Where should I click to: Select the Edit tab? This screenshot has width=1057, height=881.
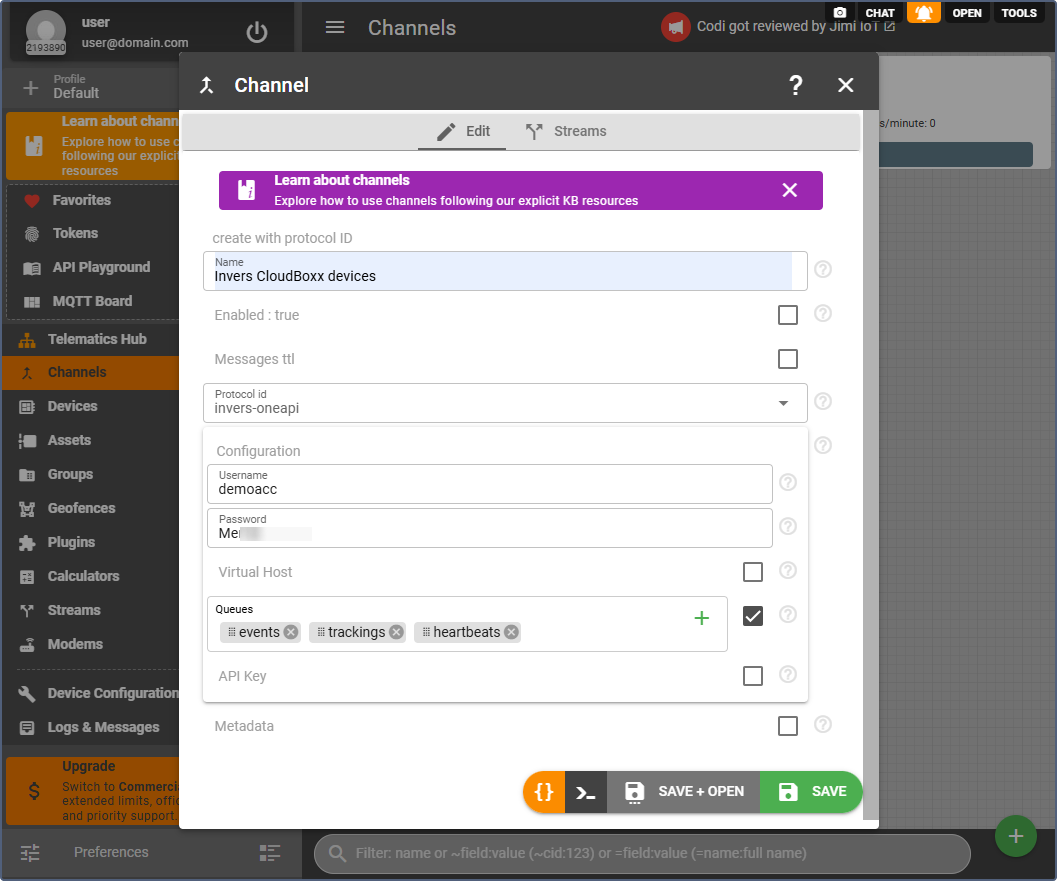[x=464, y=131]
